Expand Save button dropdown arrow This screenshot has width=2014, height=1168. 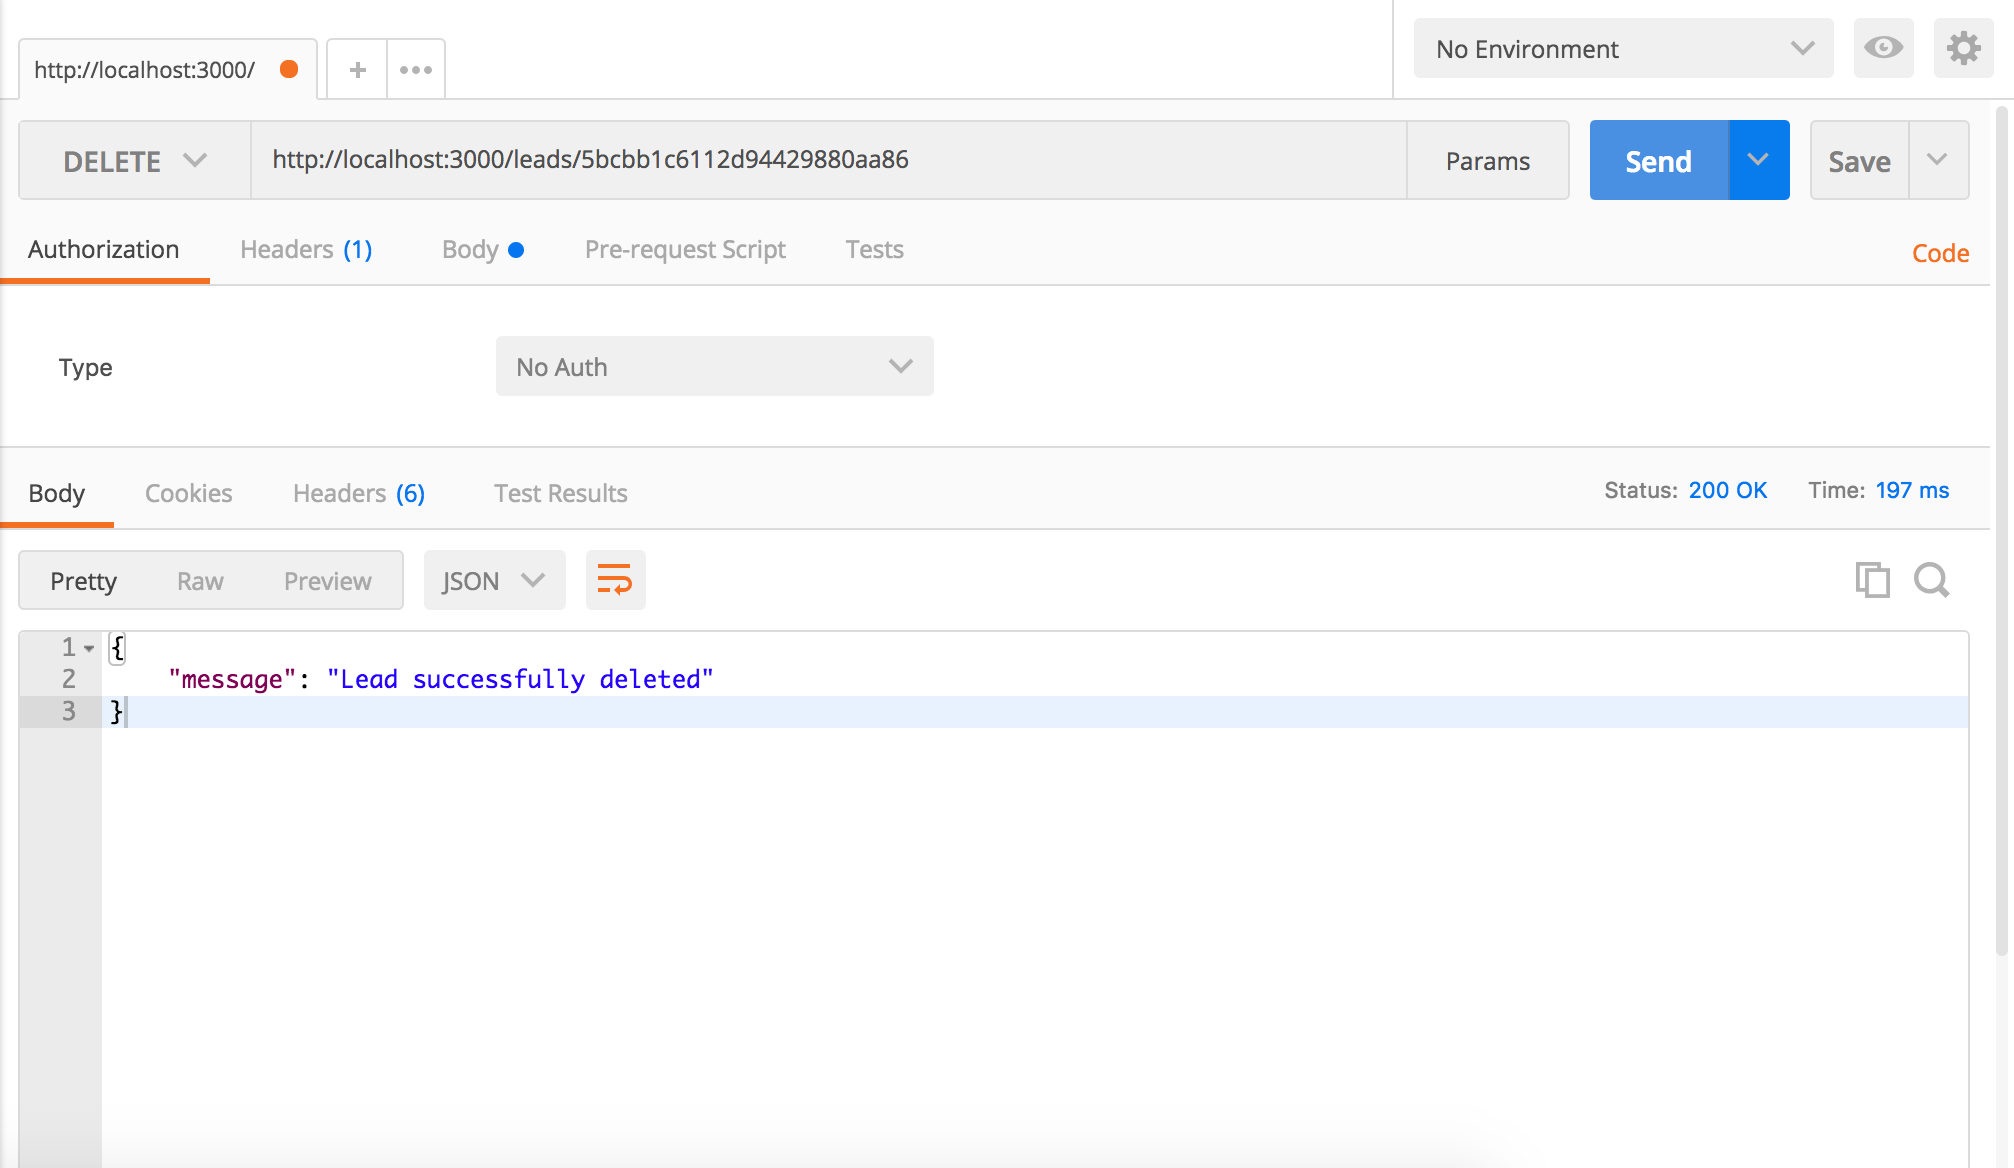1937,161
